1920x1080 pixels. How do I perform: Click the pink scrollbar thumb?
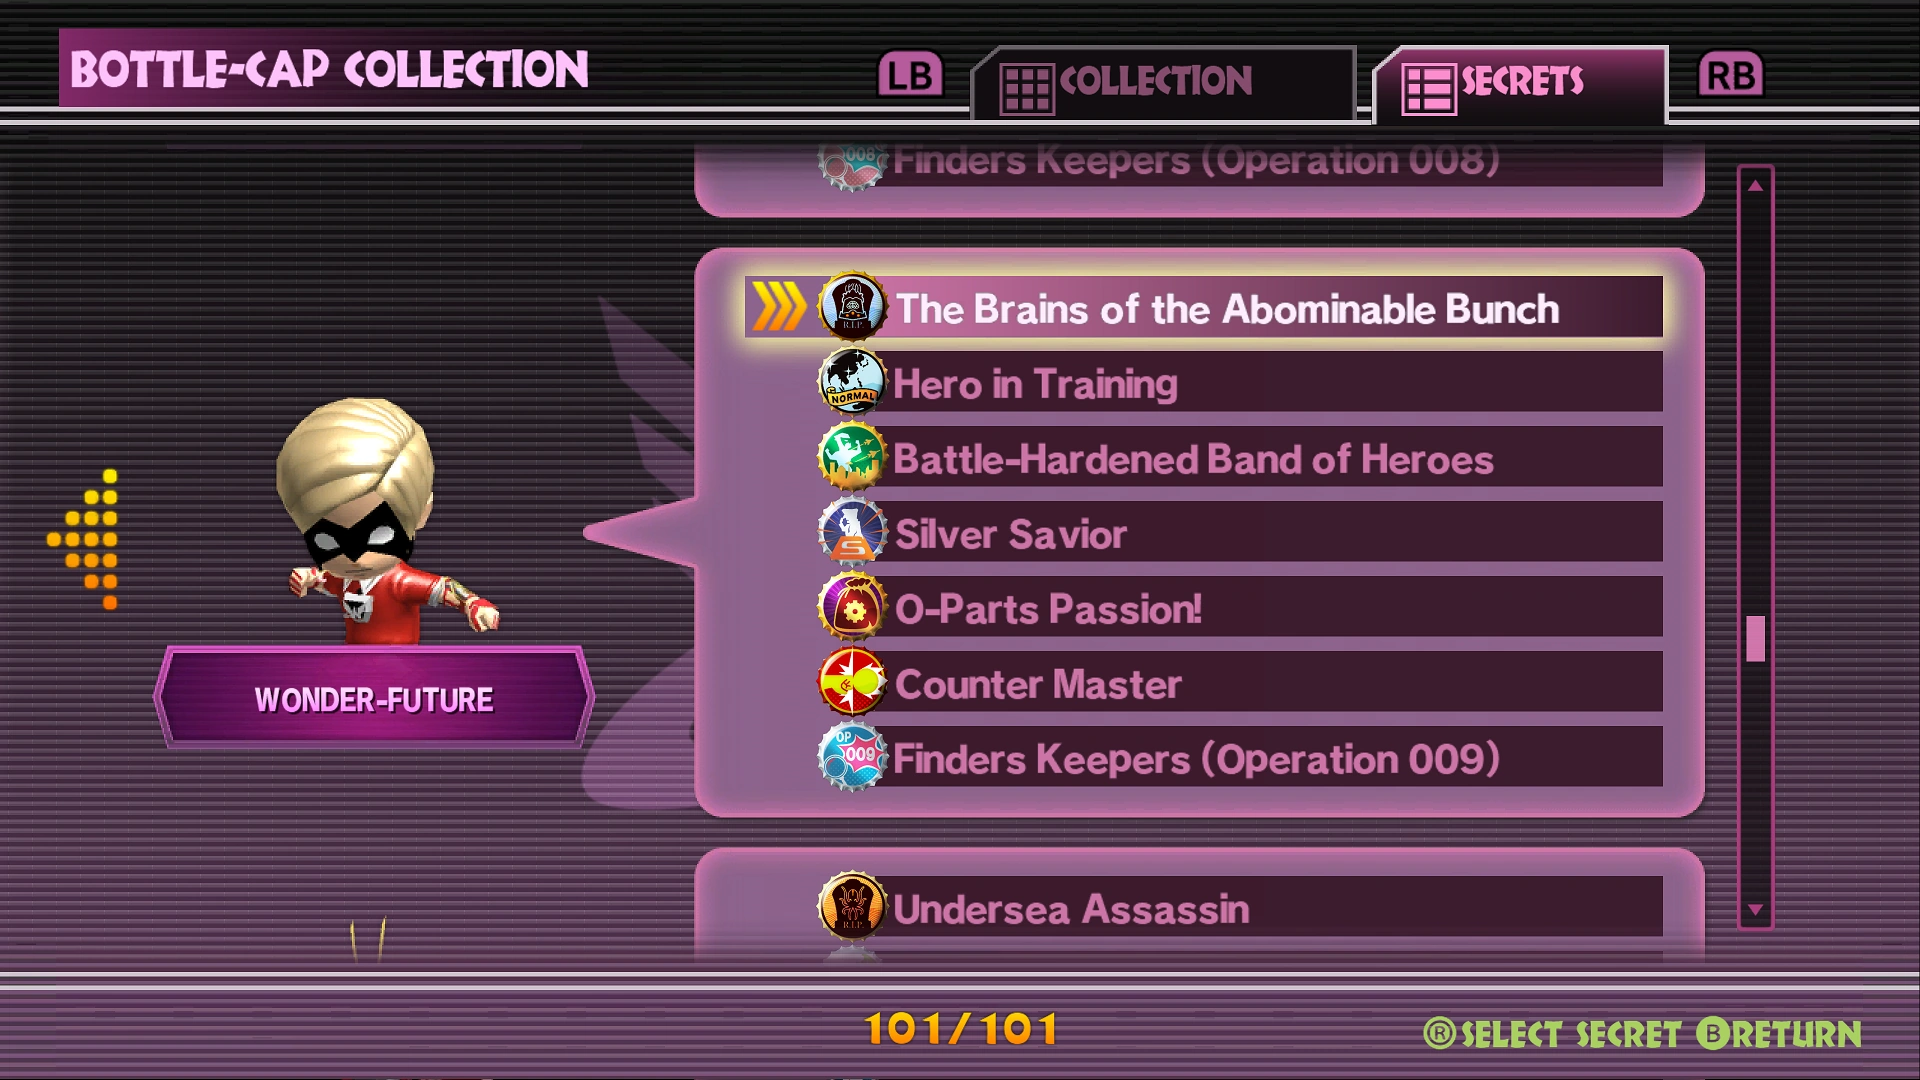click(1755, 639)
